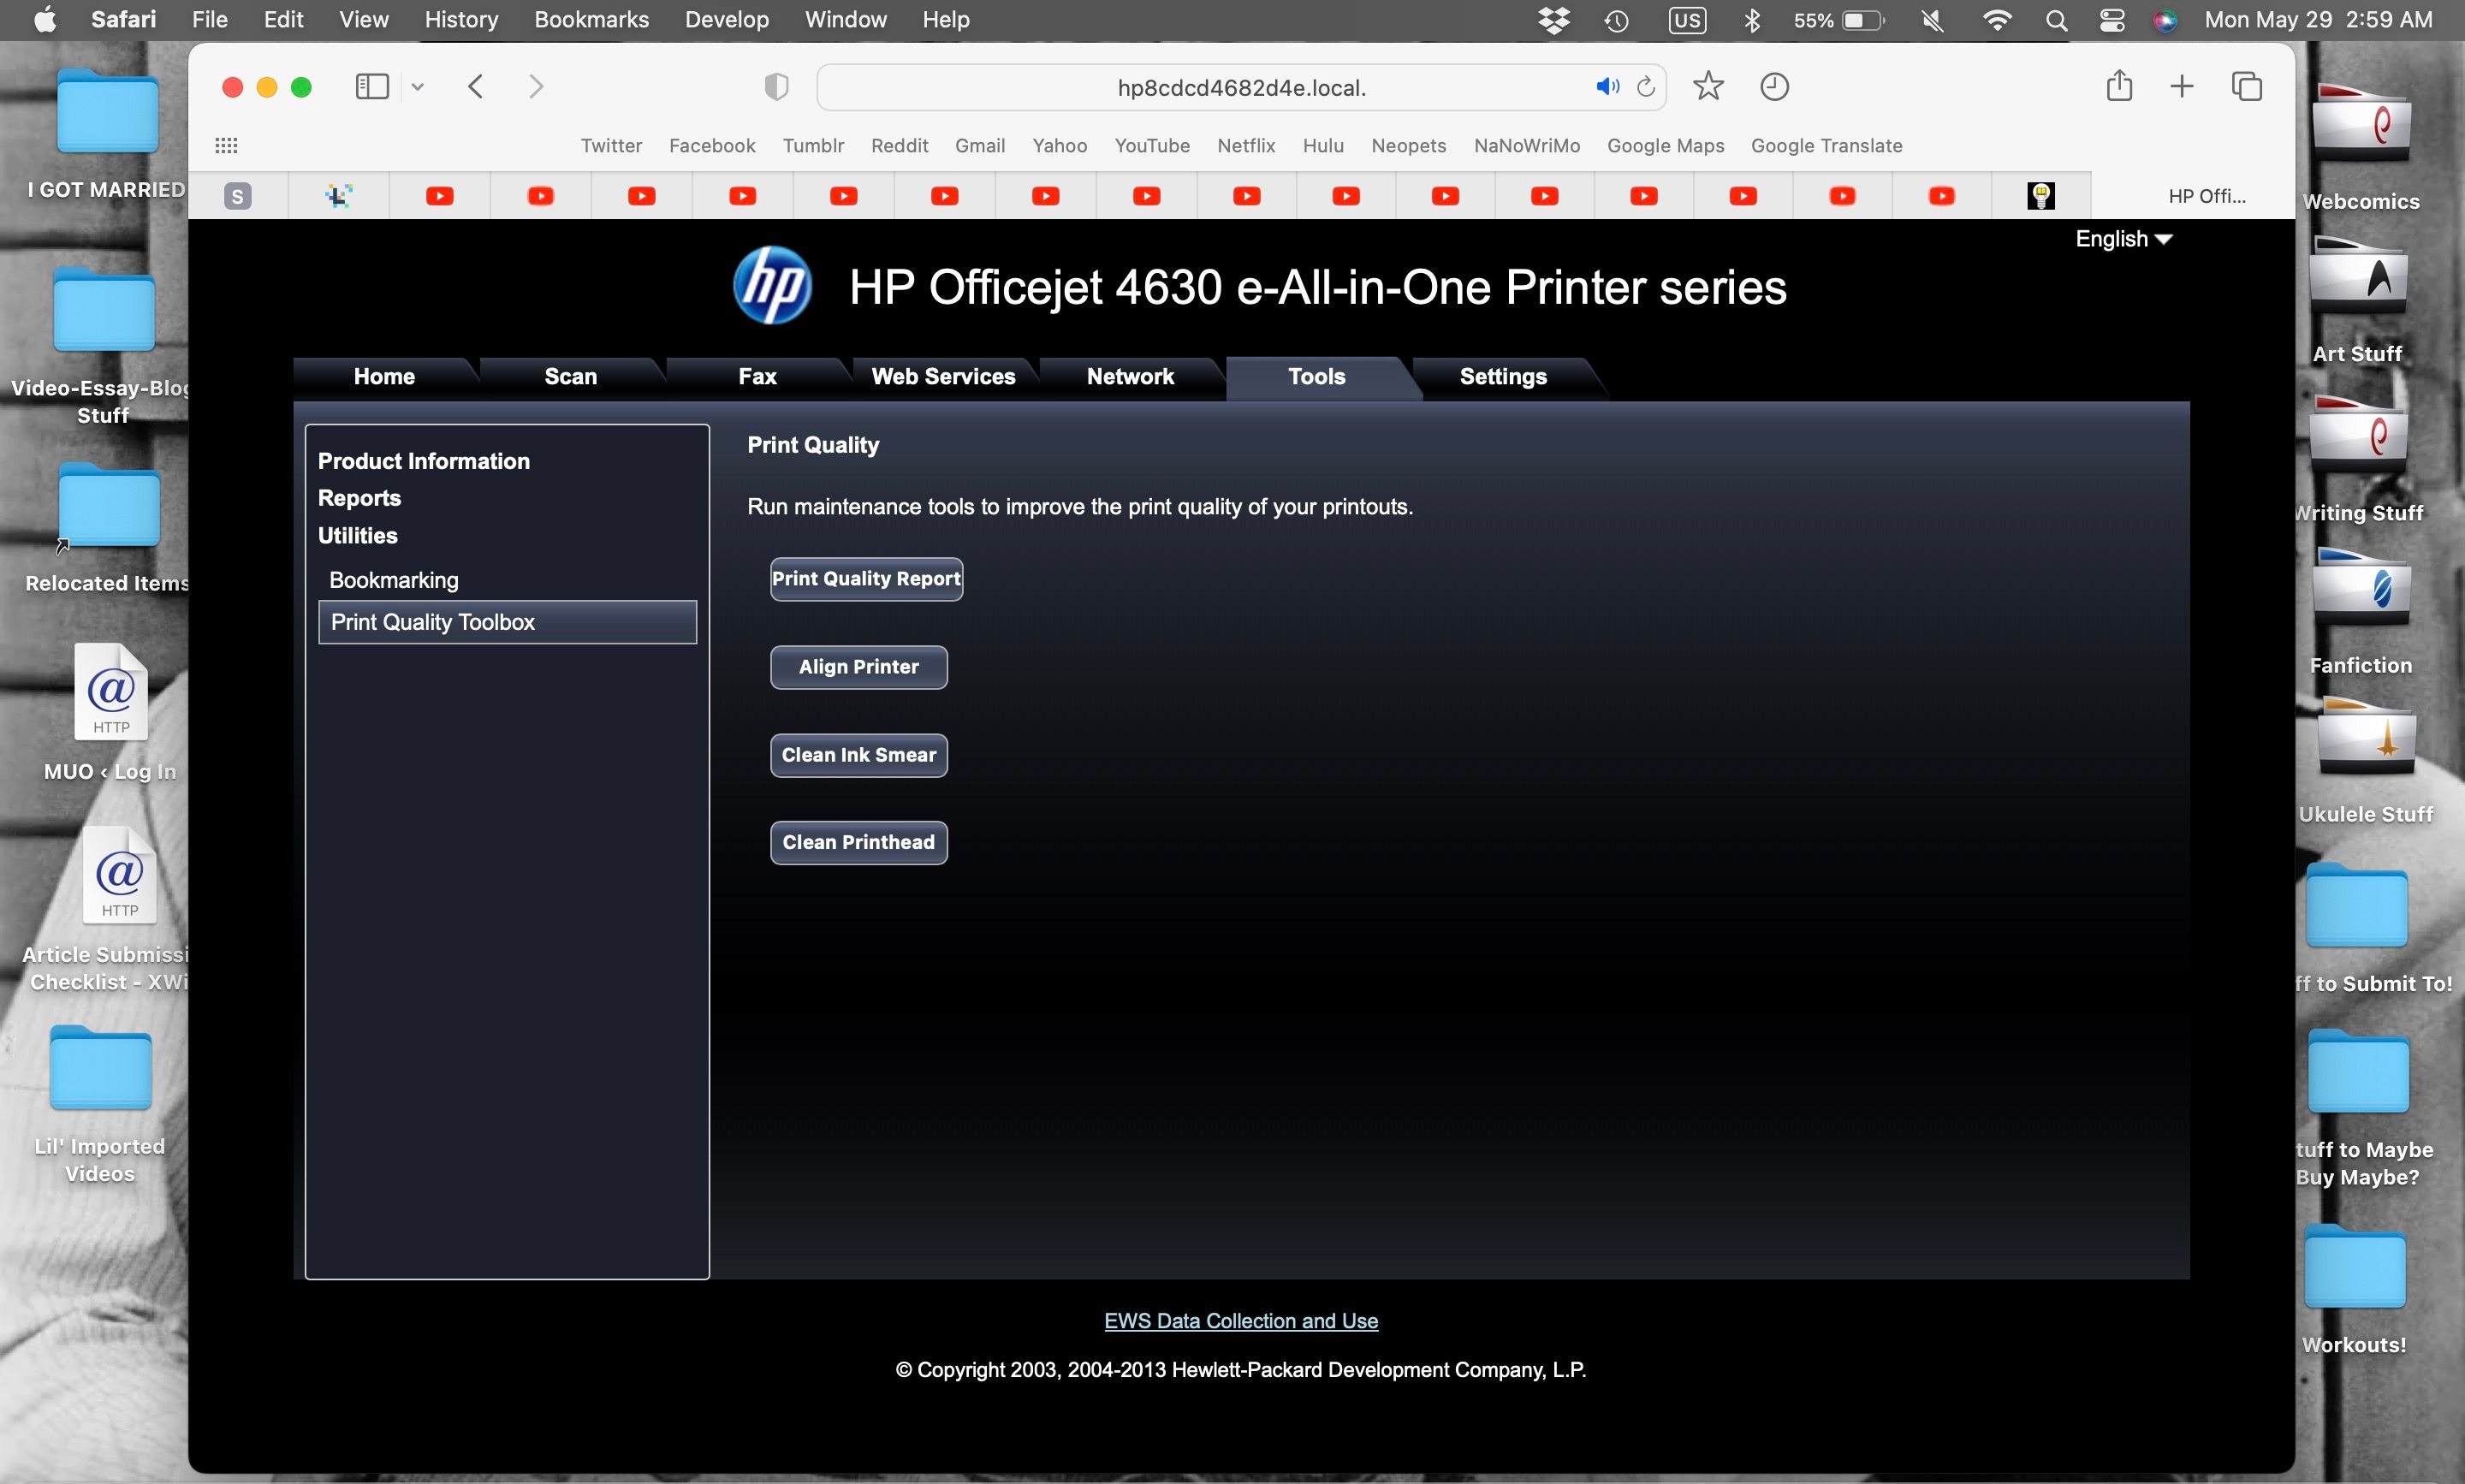Switch to the Network tab
Screen dimensions: 2465x1484
pos(1130,377)
